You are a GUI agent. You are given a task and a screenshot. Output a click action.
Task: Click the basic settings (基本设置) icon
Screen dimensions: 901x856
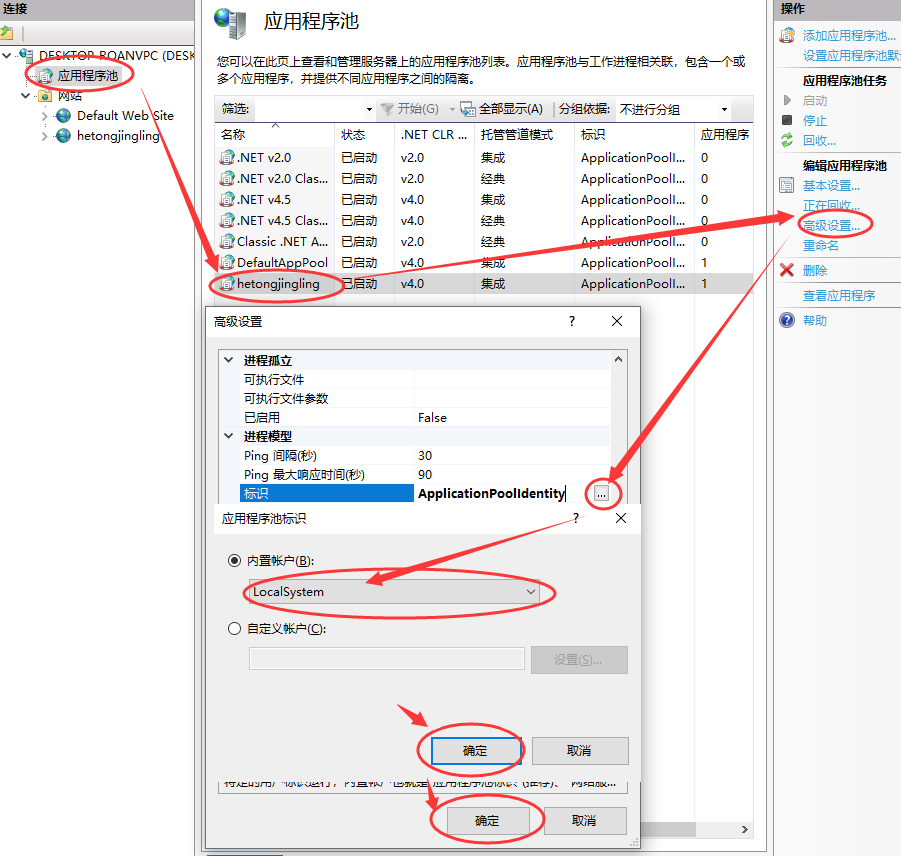[787, 186]
